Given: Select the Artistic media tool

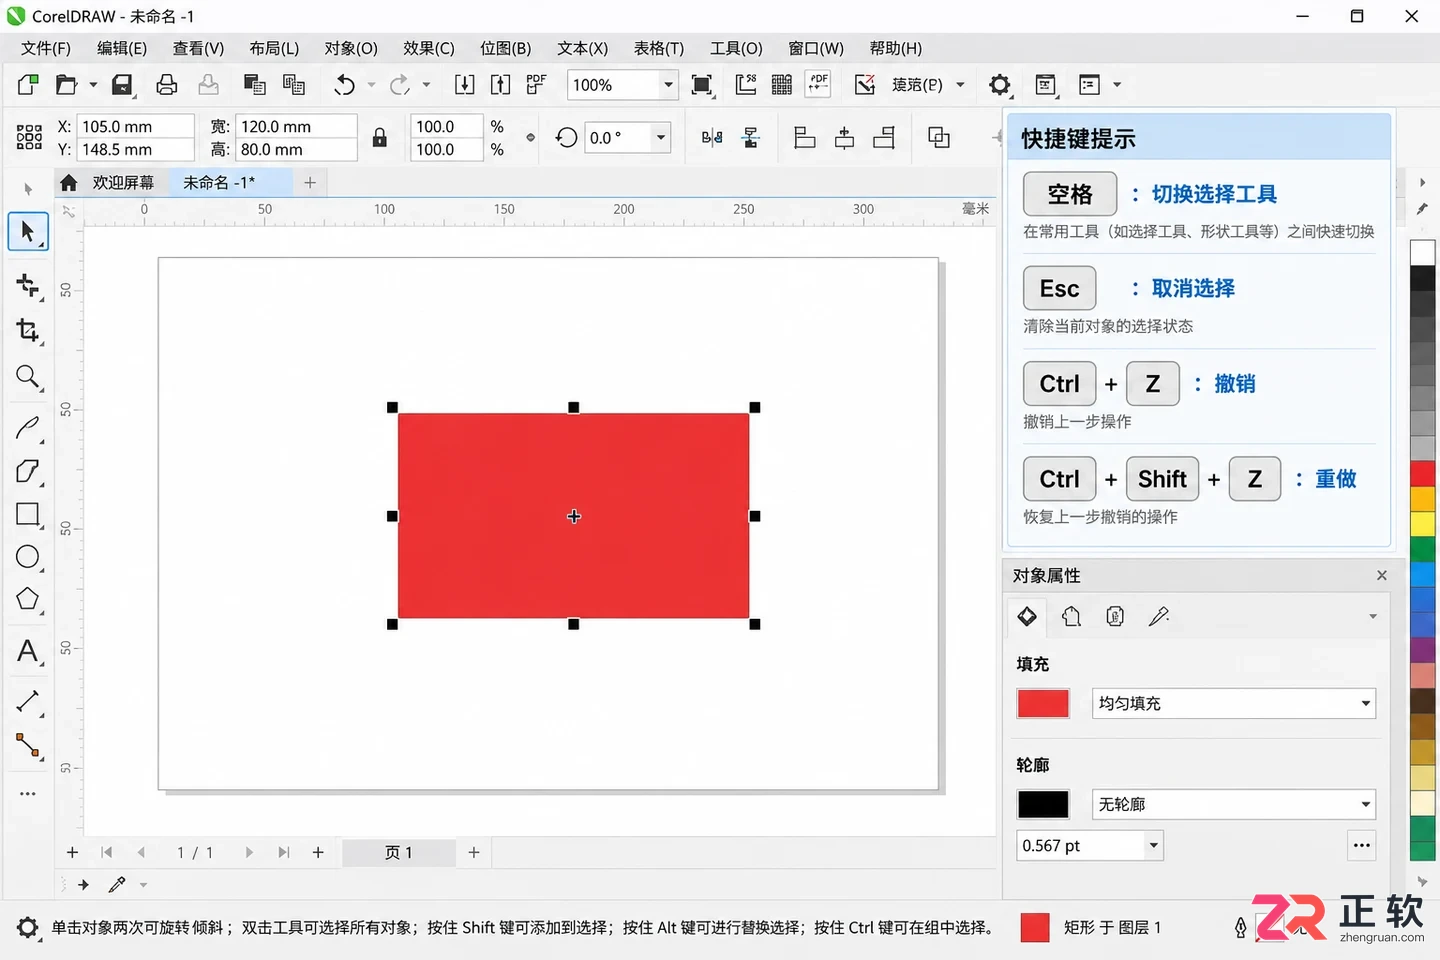Looking at the screenshot, I should 28,471.
